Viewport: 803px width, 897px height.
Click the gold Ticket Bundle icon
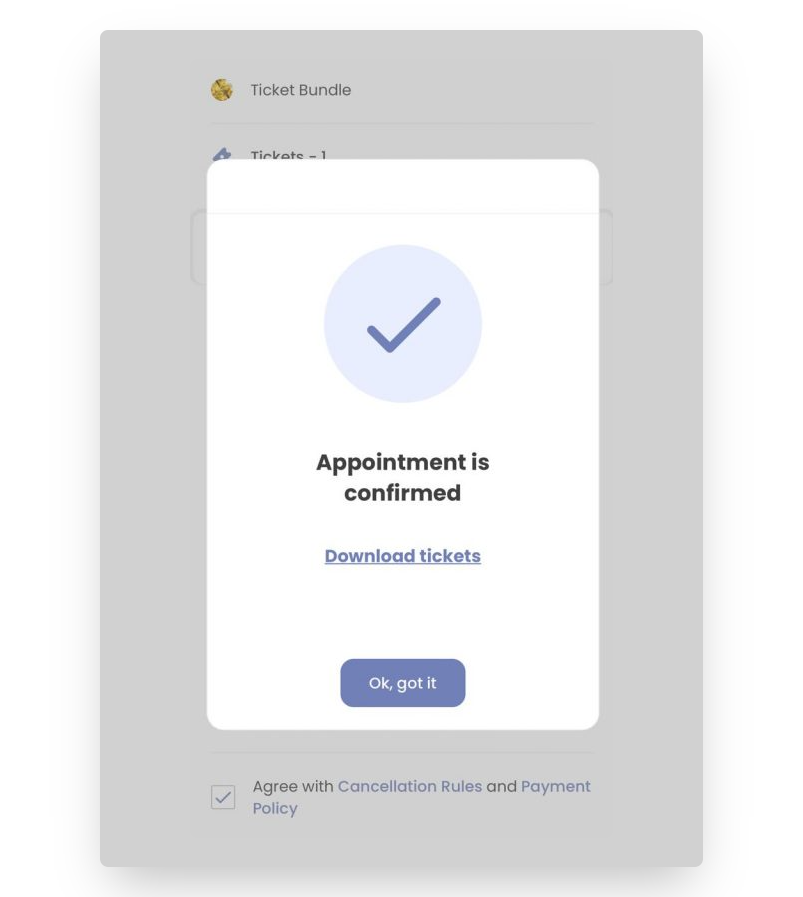222,90
